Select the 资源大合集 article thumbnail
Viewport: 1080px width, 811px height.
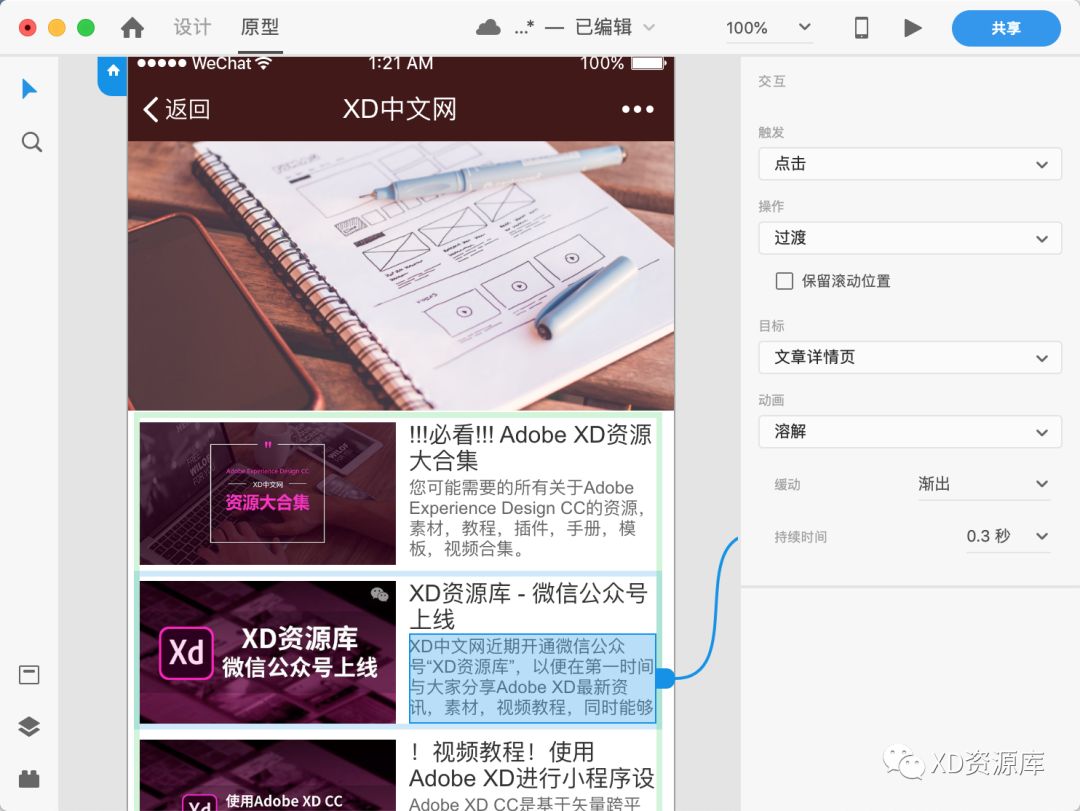click(x=268, y=493)
